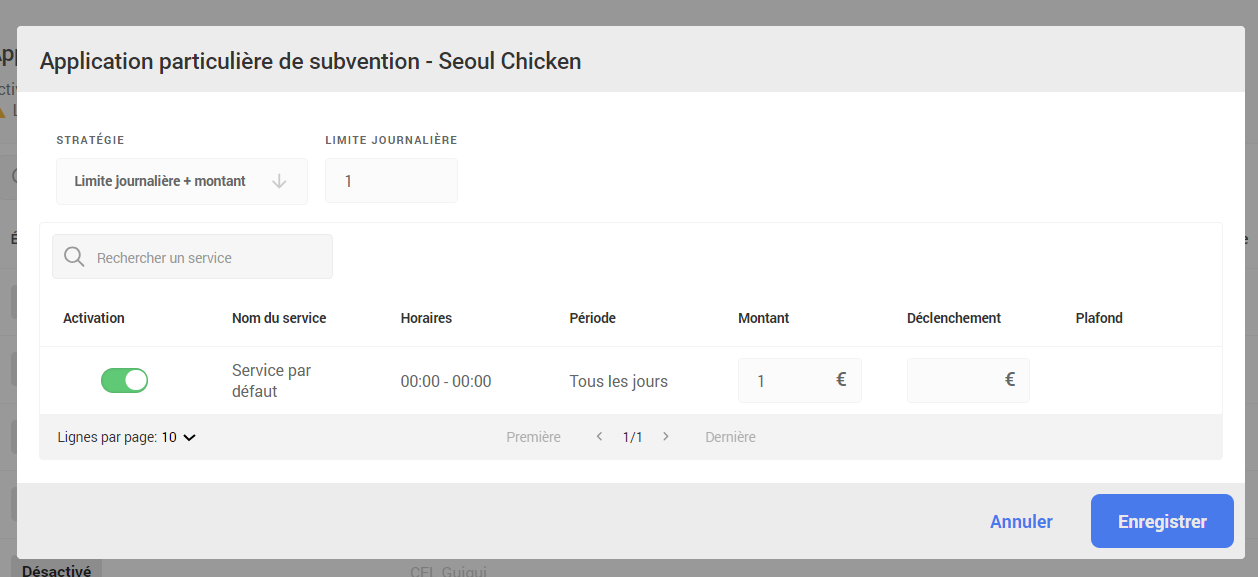Click the euro symbol in the Déclenchement field
The width and height of the screenshot is (1258, 577).
[1010, 380]
